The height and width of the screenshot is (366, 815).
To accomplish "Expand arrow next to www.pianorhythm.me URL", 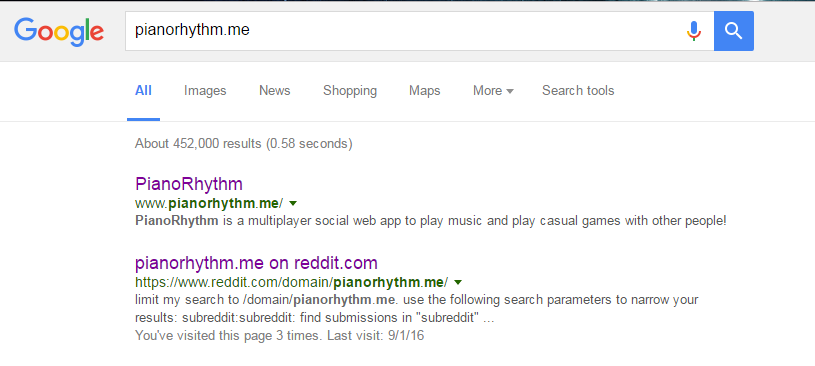I will point(293,202).
